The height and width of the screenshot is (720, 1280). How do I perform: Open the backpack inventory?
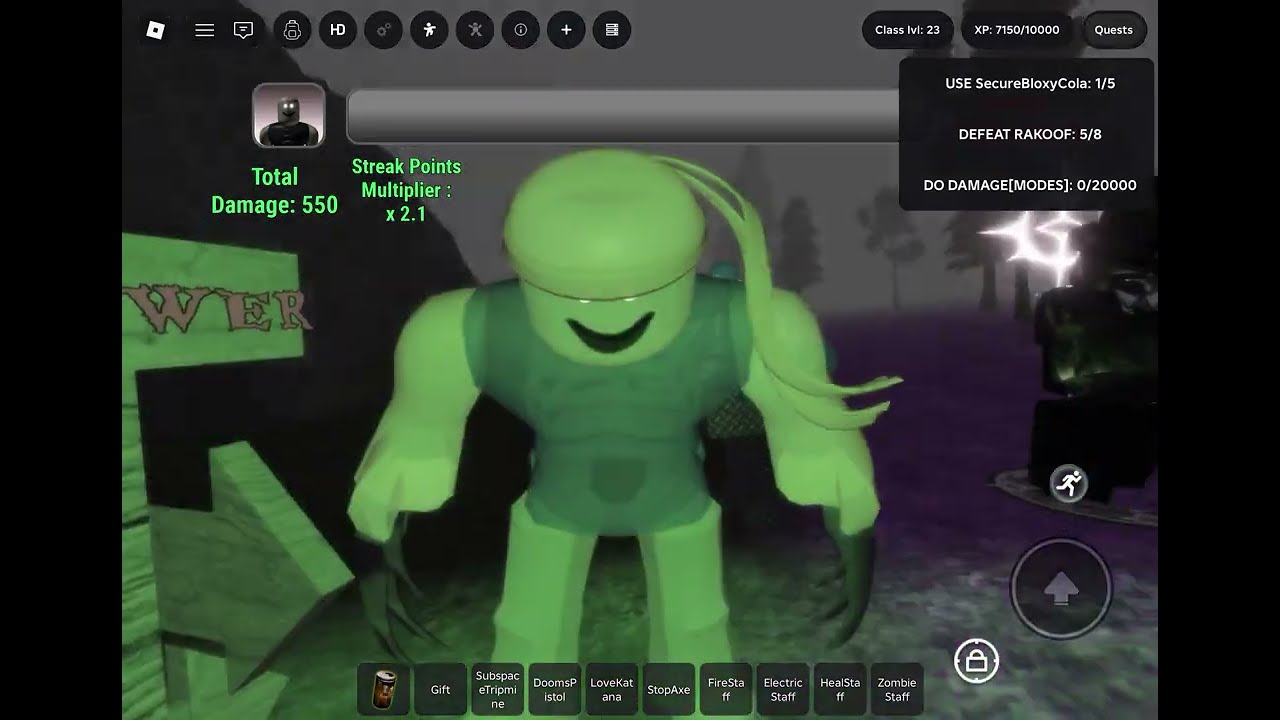click(x=292, y=30)
